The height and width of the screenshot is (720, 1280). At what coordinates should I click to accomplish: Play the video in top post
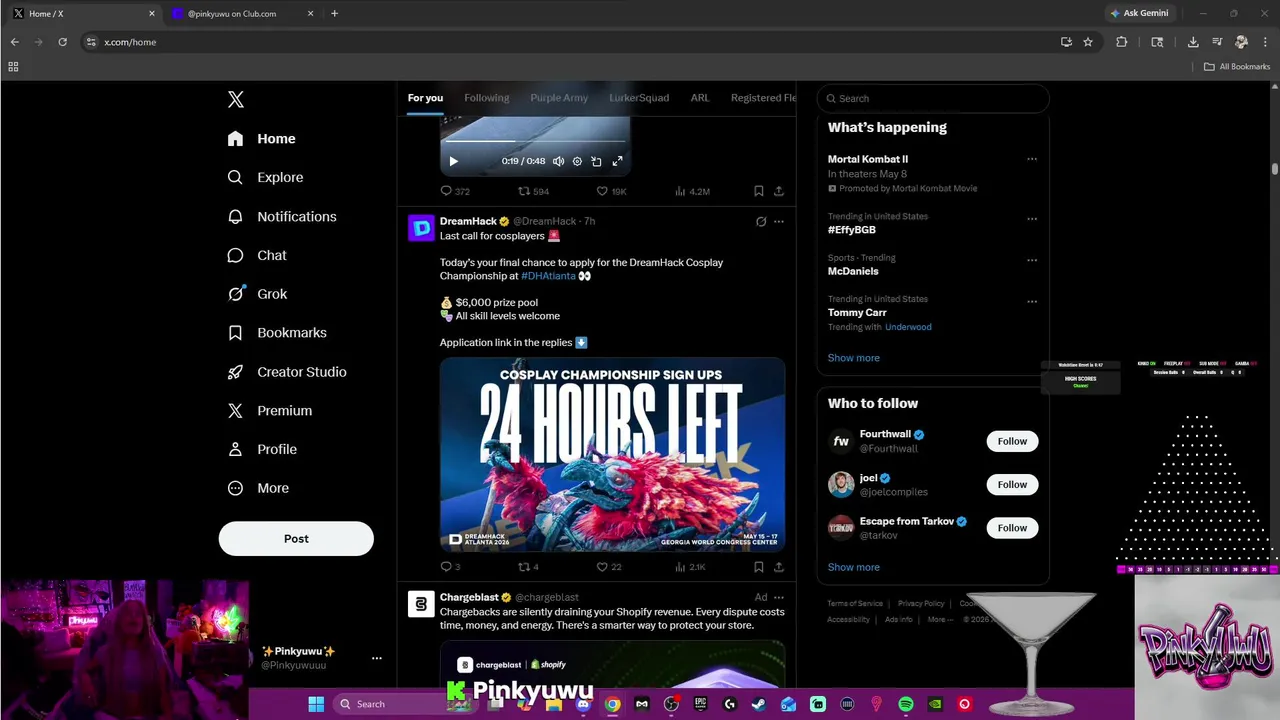[x=453, y=161]
